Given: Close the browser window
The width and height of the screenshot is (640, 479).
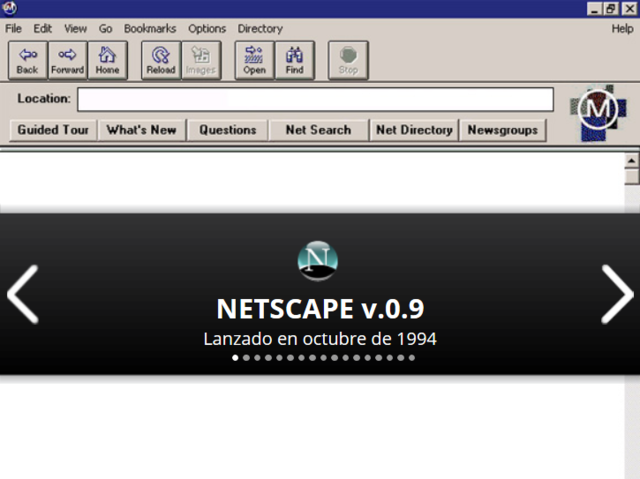Looking at the screenshot, I should tap(629, 9).
